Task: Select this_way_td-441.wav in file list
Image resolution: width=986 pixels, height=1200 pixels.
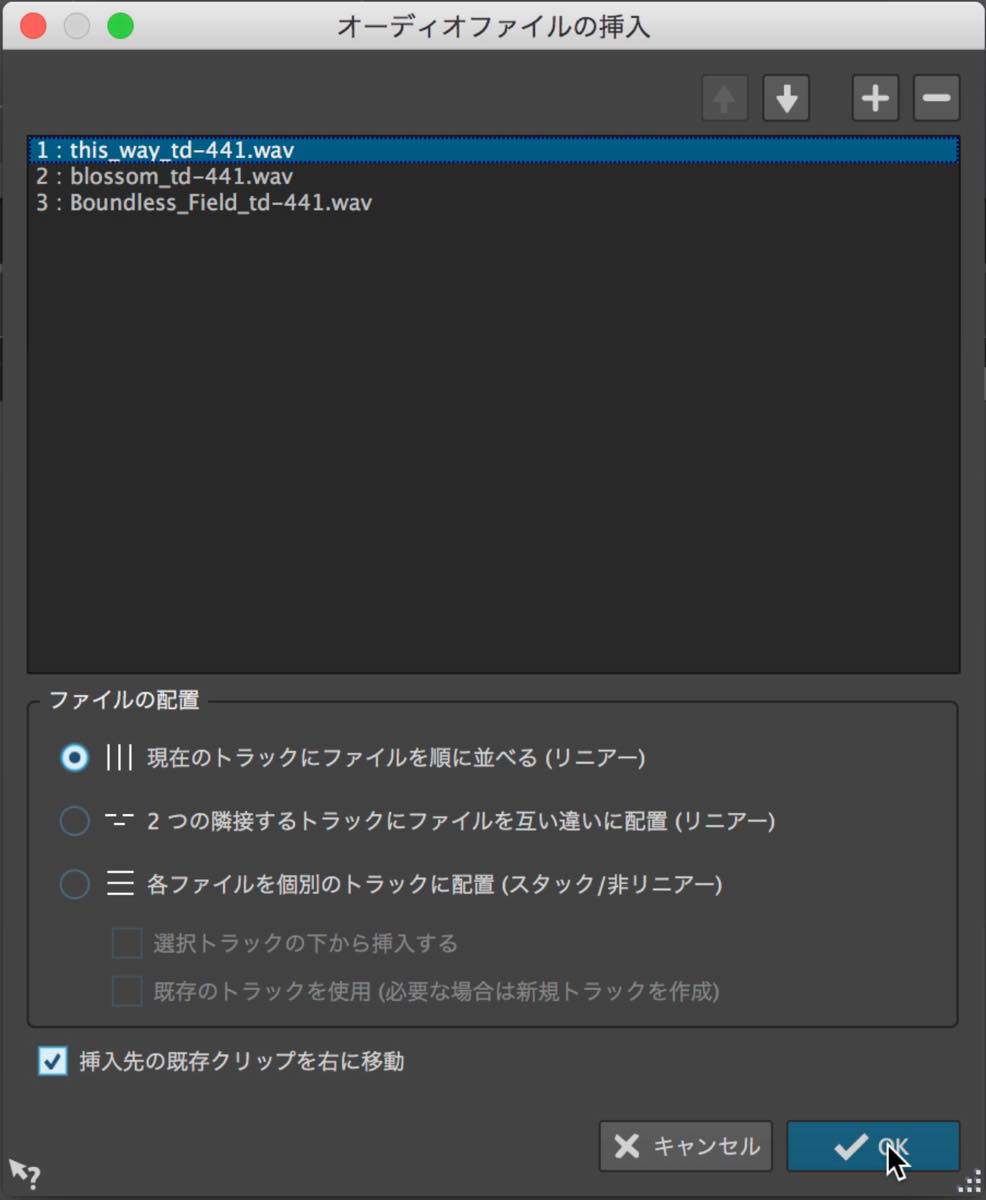Action: 493,150
